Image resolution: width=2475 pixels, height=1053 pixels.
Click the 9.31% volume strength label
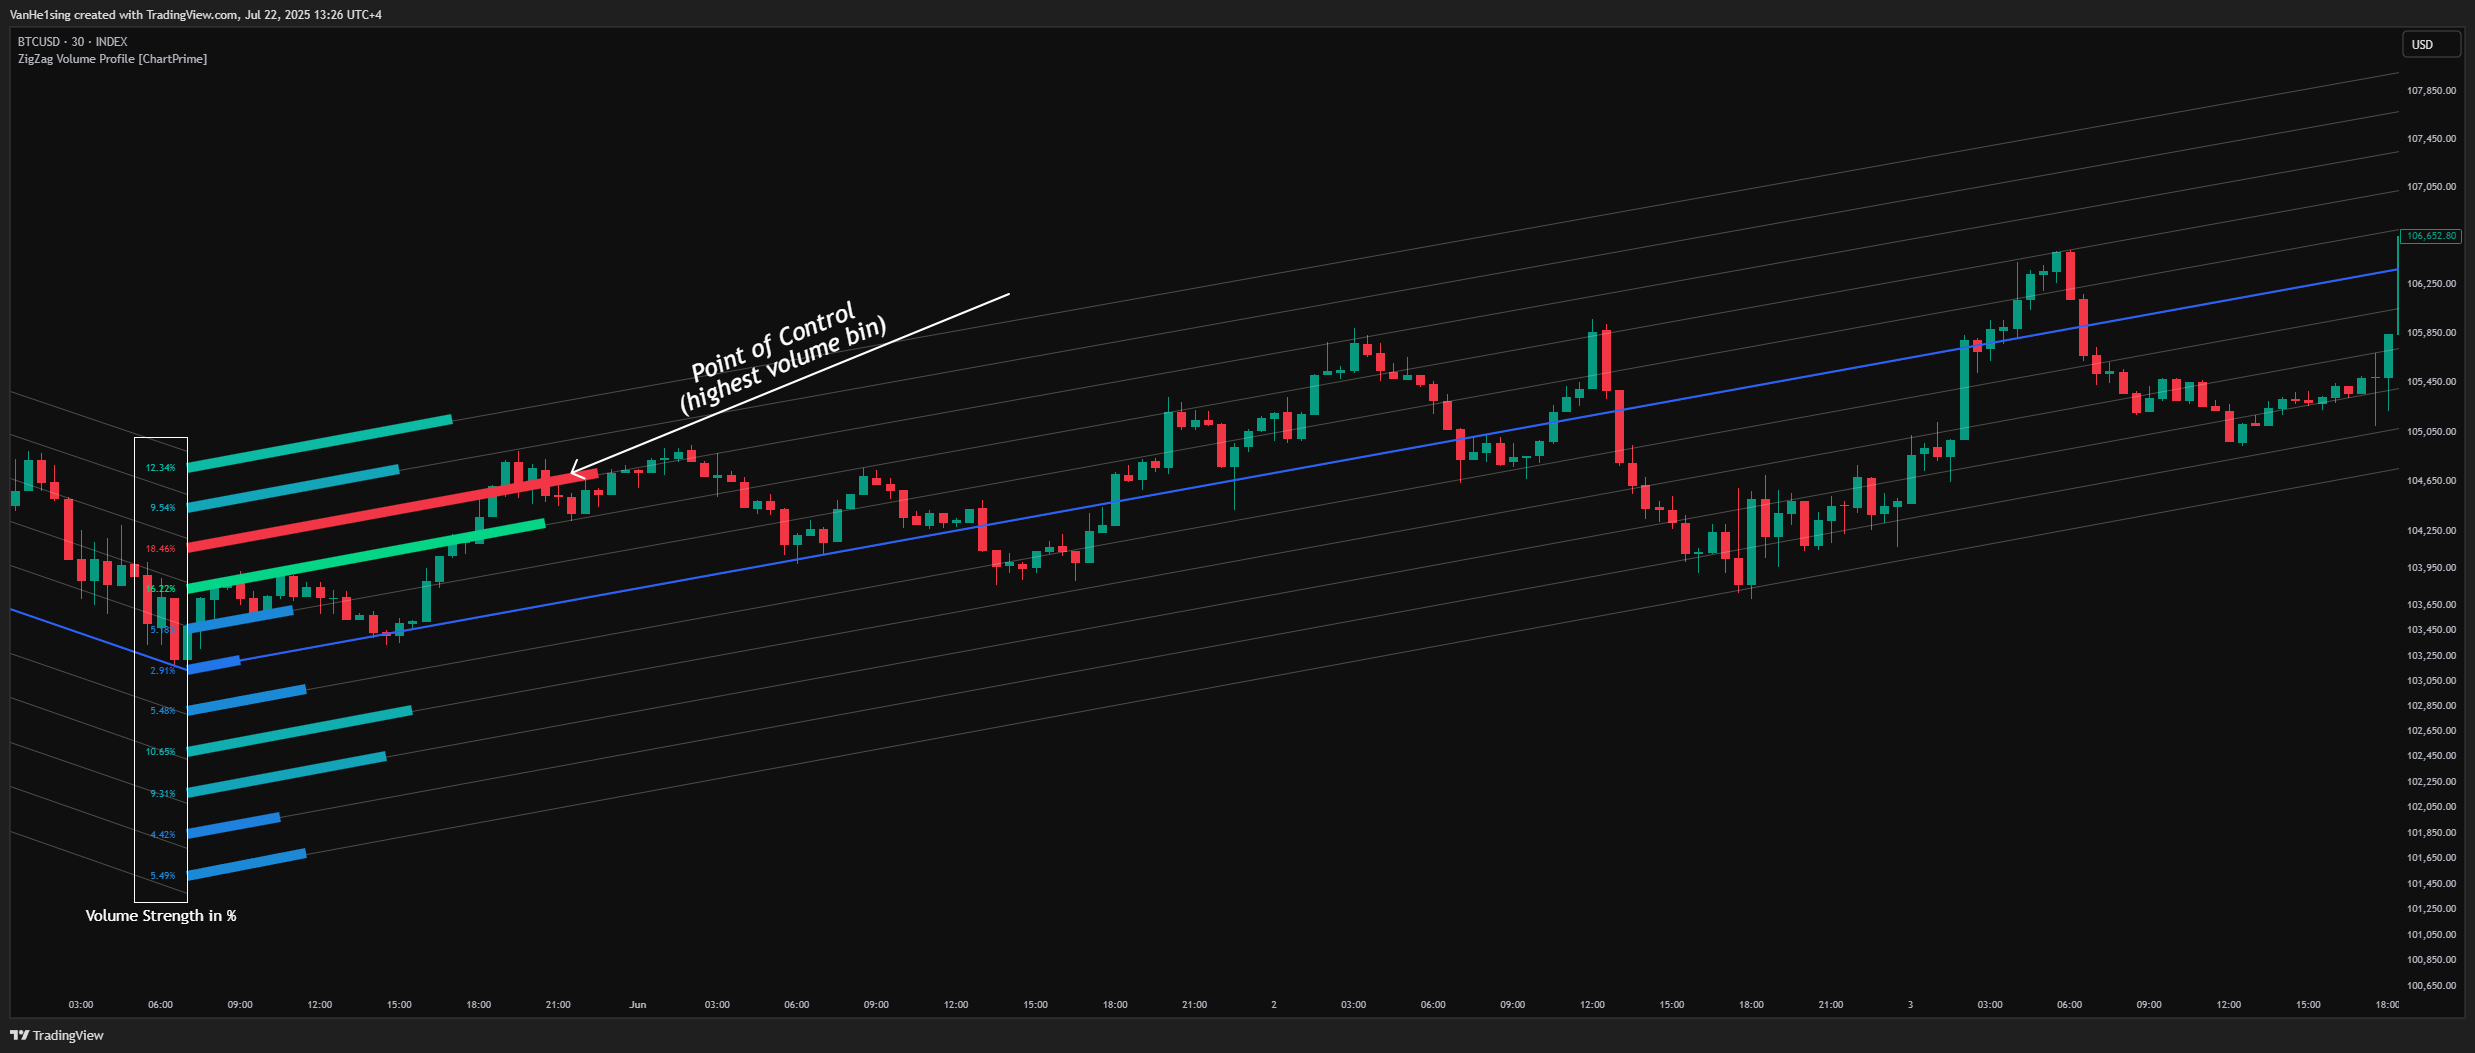(x=163, y=794)
